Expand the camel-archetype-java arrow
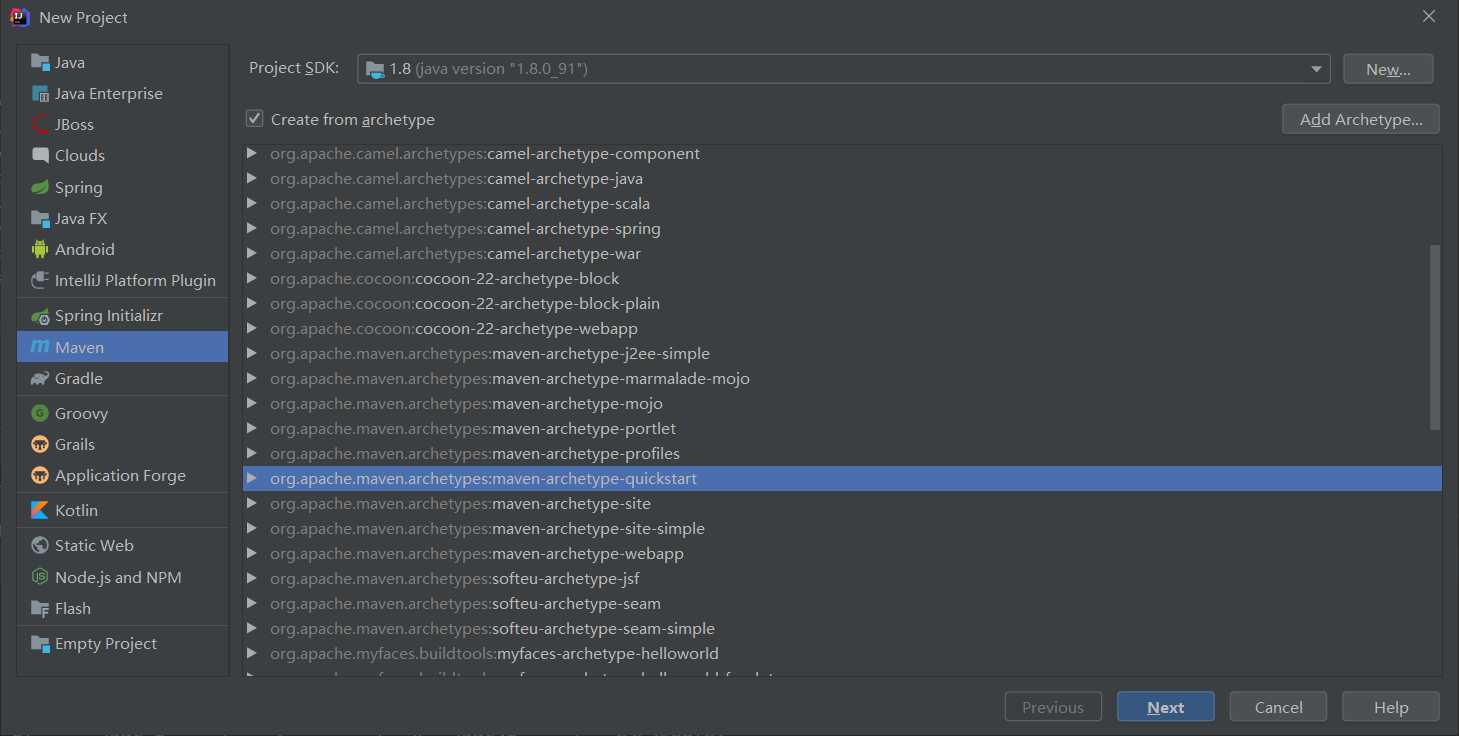This screenshot has width=1459, height=736. pyautogui.click(x=252, y=178)
